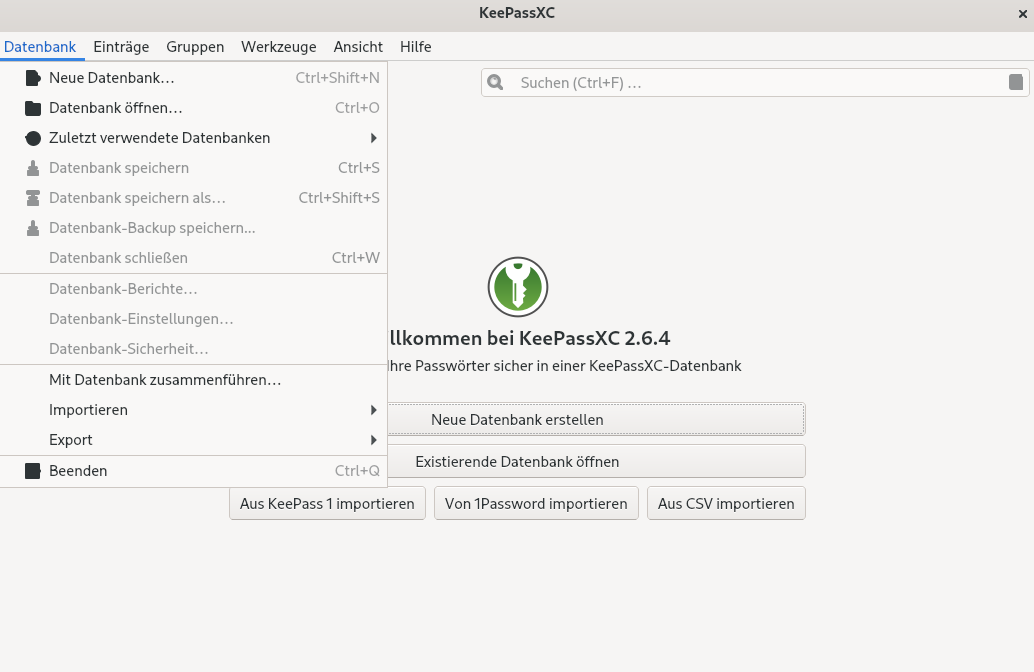Click the Neue Datenbank document icon

coord(33,78)
